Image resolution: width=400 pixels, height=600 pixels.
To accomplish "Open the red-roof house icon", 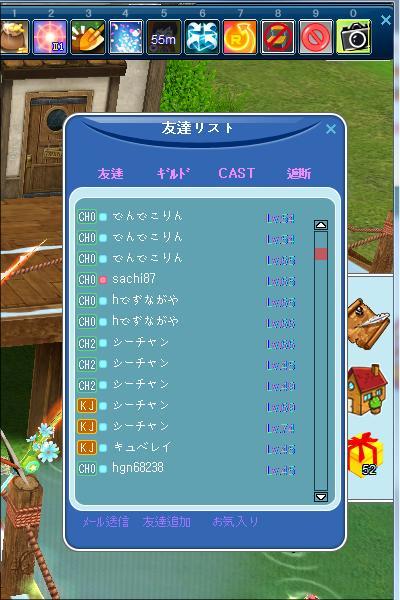I will click(367, 390).
